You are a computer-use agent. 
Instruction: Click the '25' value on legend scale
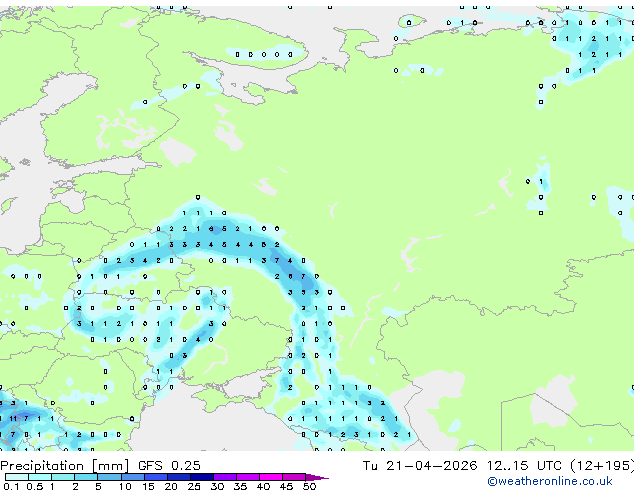[x=194, y=486]
